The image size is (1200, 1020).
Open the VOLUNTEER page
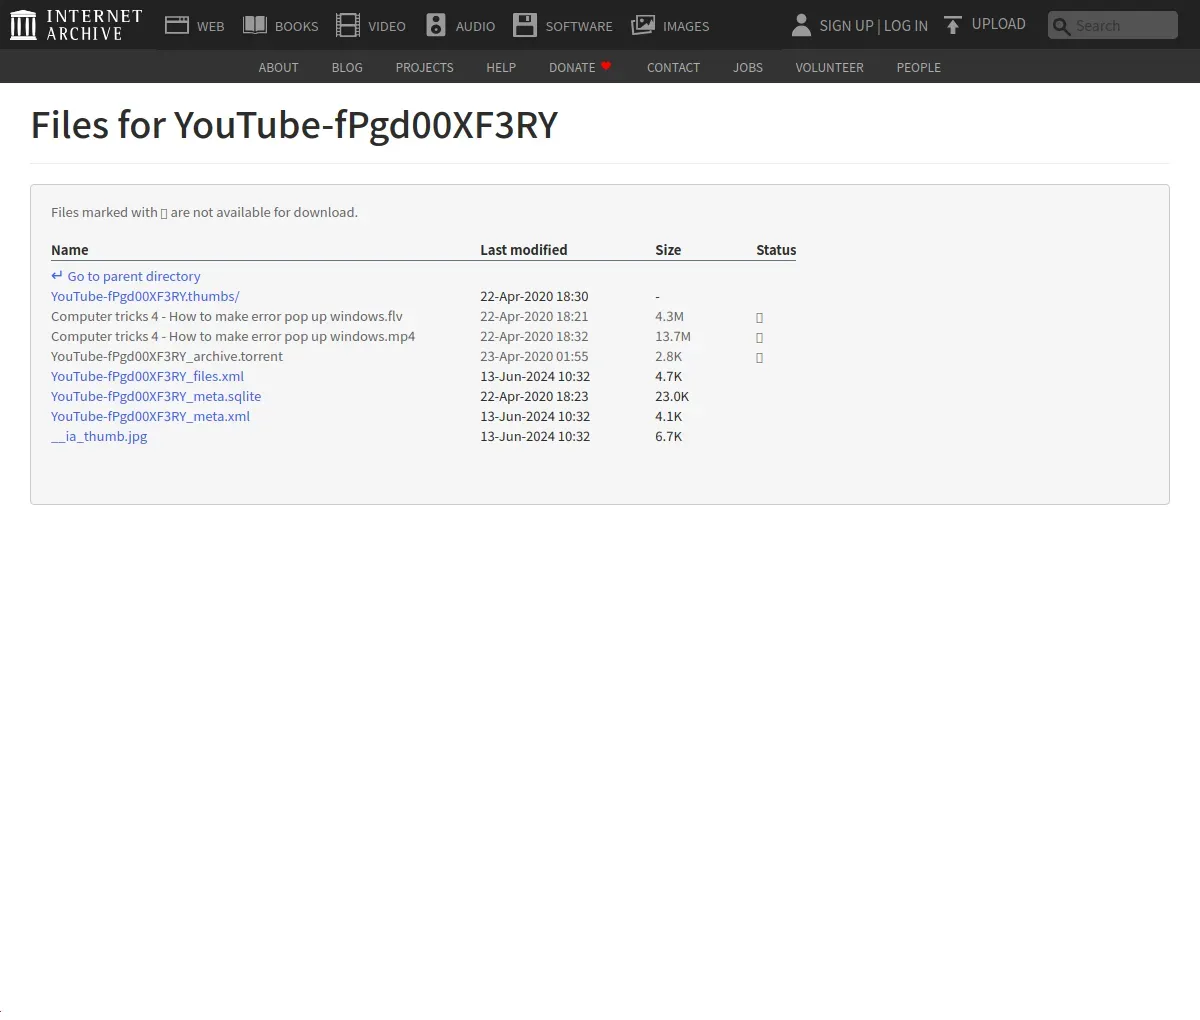[x=829, y=67]
